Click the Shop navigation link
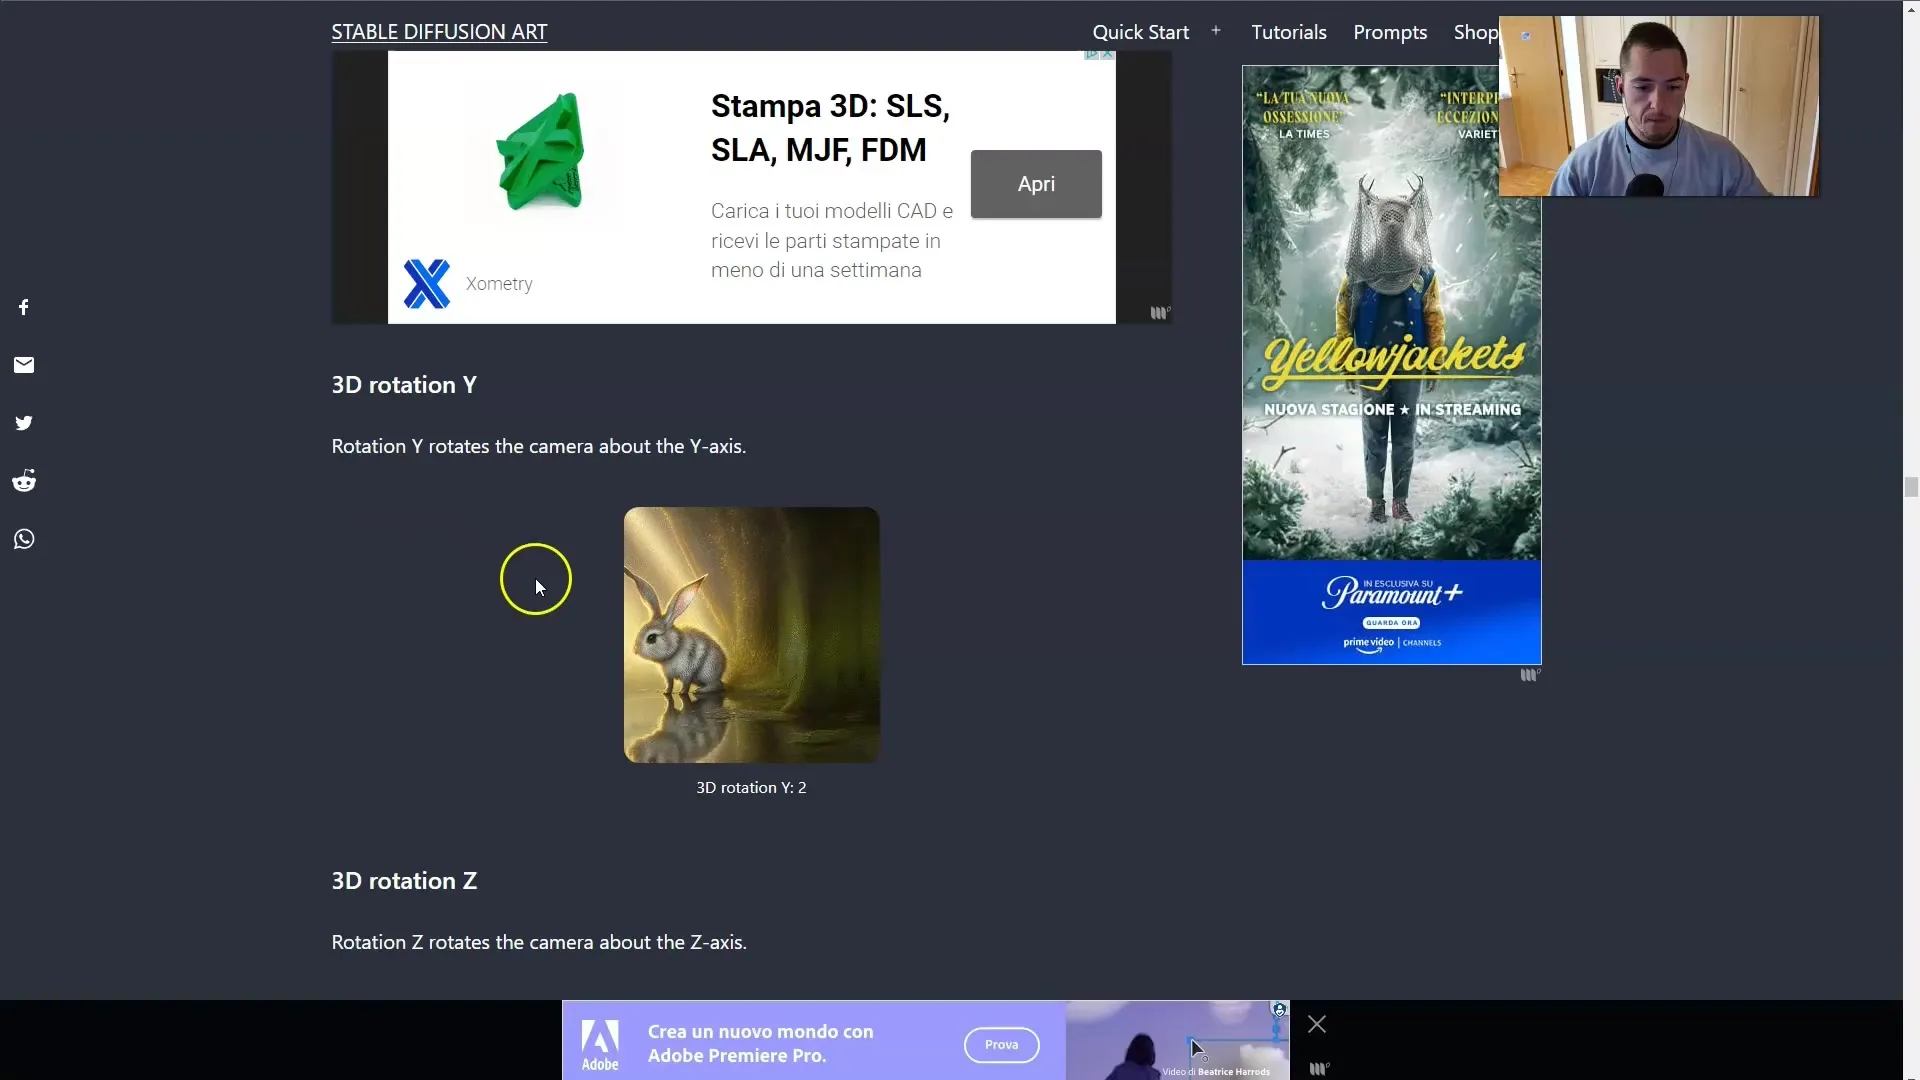 coord(1476,32)
